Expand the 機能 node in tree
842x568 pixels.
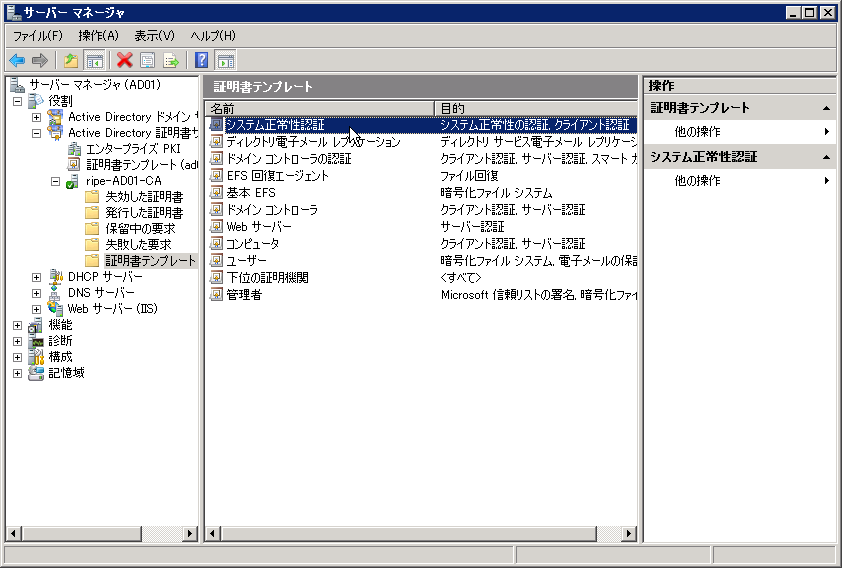tap(17, 325)
